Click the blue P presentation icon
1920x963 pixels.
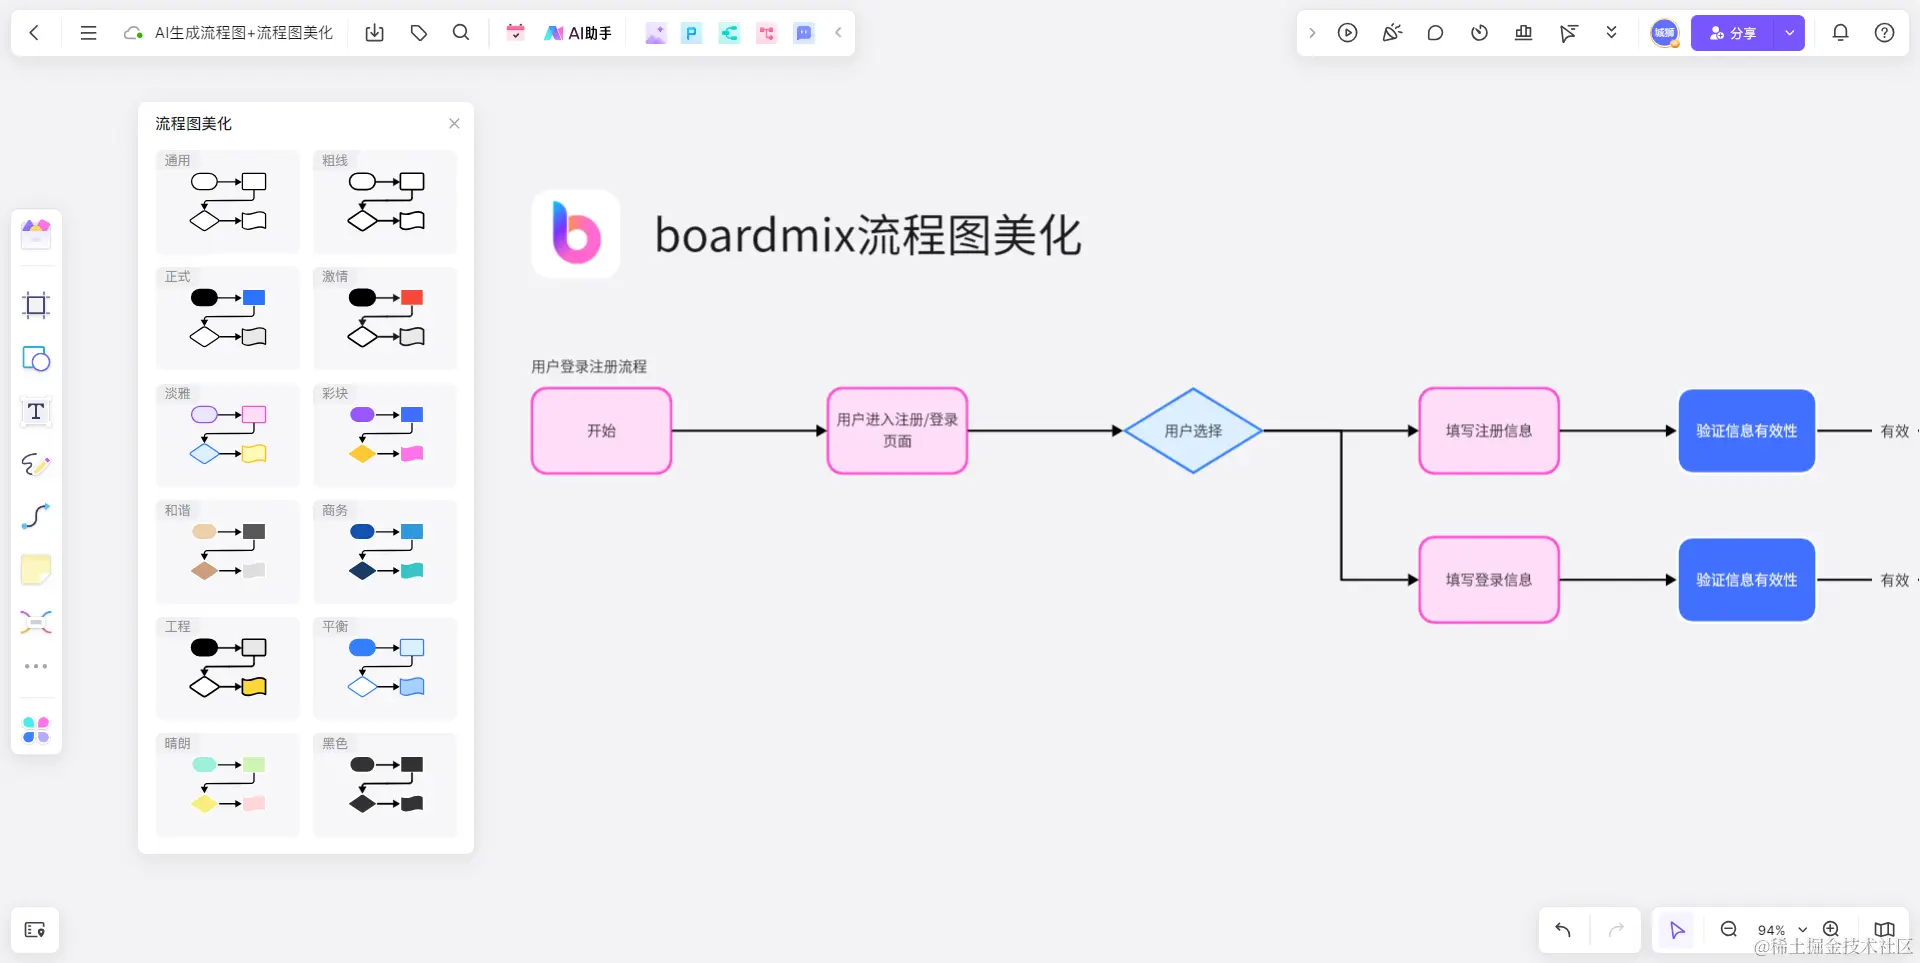pyautogui.click(x=691, y=33)
